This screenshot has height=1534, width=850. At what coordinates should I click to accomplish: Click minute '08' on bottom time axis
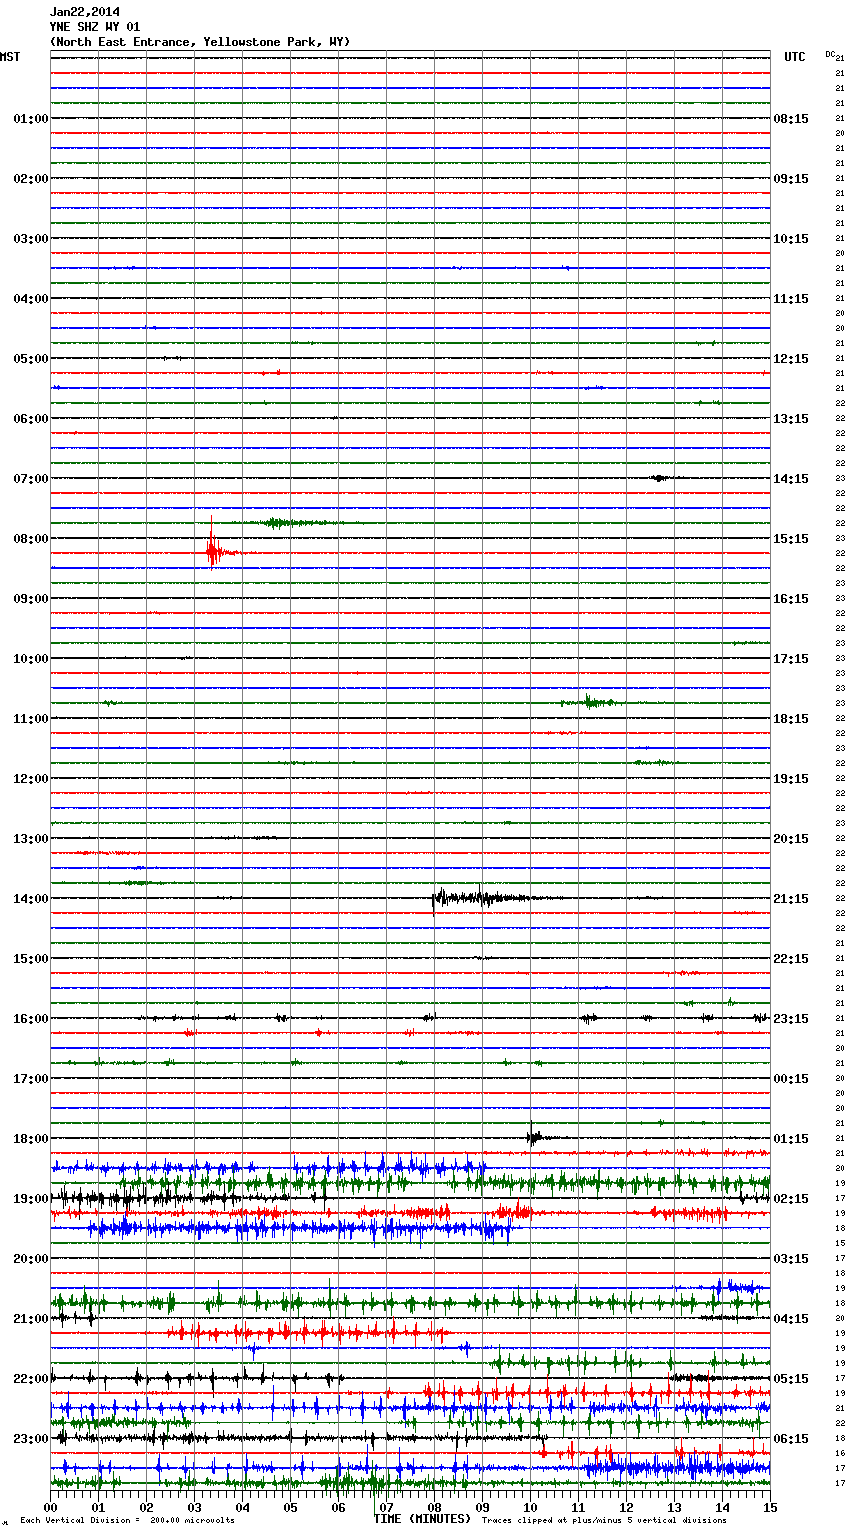[x=435, y=1507]
